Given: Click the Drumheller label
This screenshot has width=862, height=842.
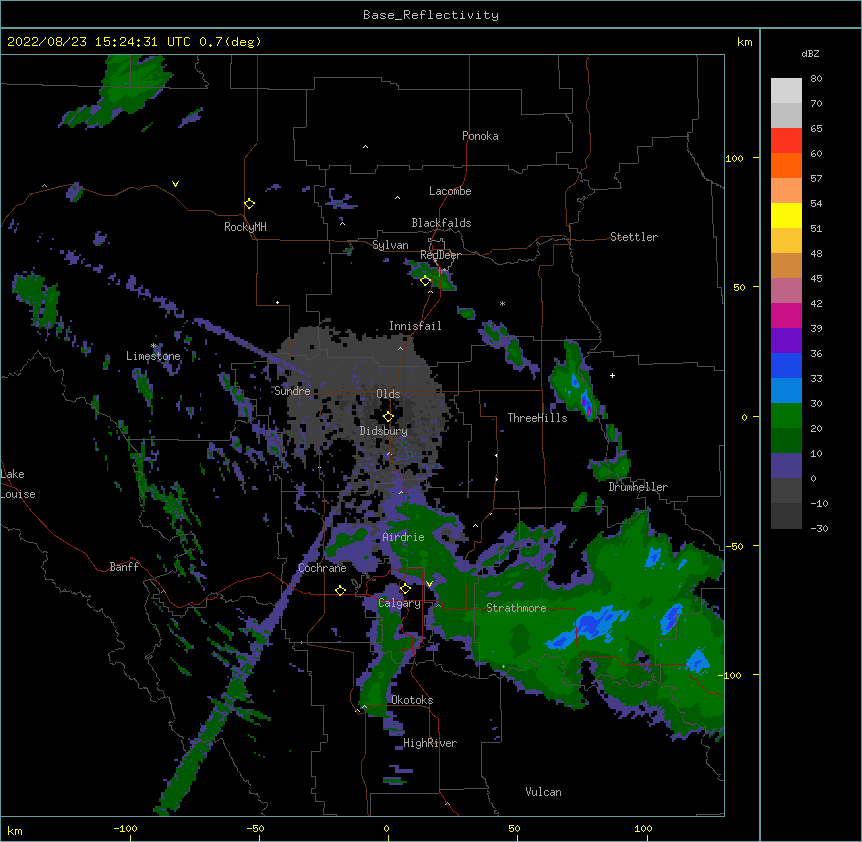Looking at the screenshot, I should (638, 487).
